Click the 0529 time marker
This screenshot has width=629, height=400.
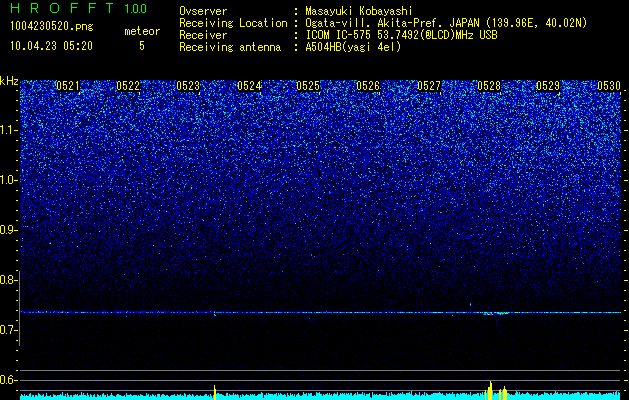548,86
